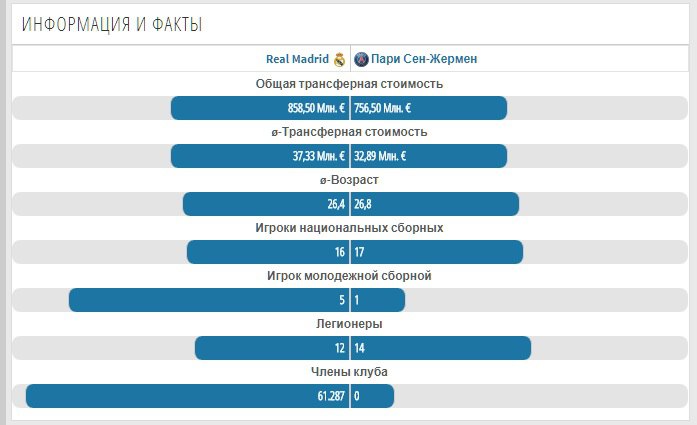Click the Paris Saint-Germain club crest icon

tap(361, 59)
